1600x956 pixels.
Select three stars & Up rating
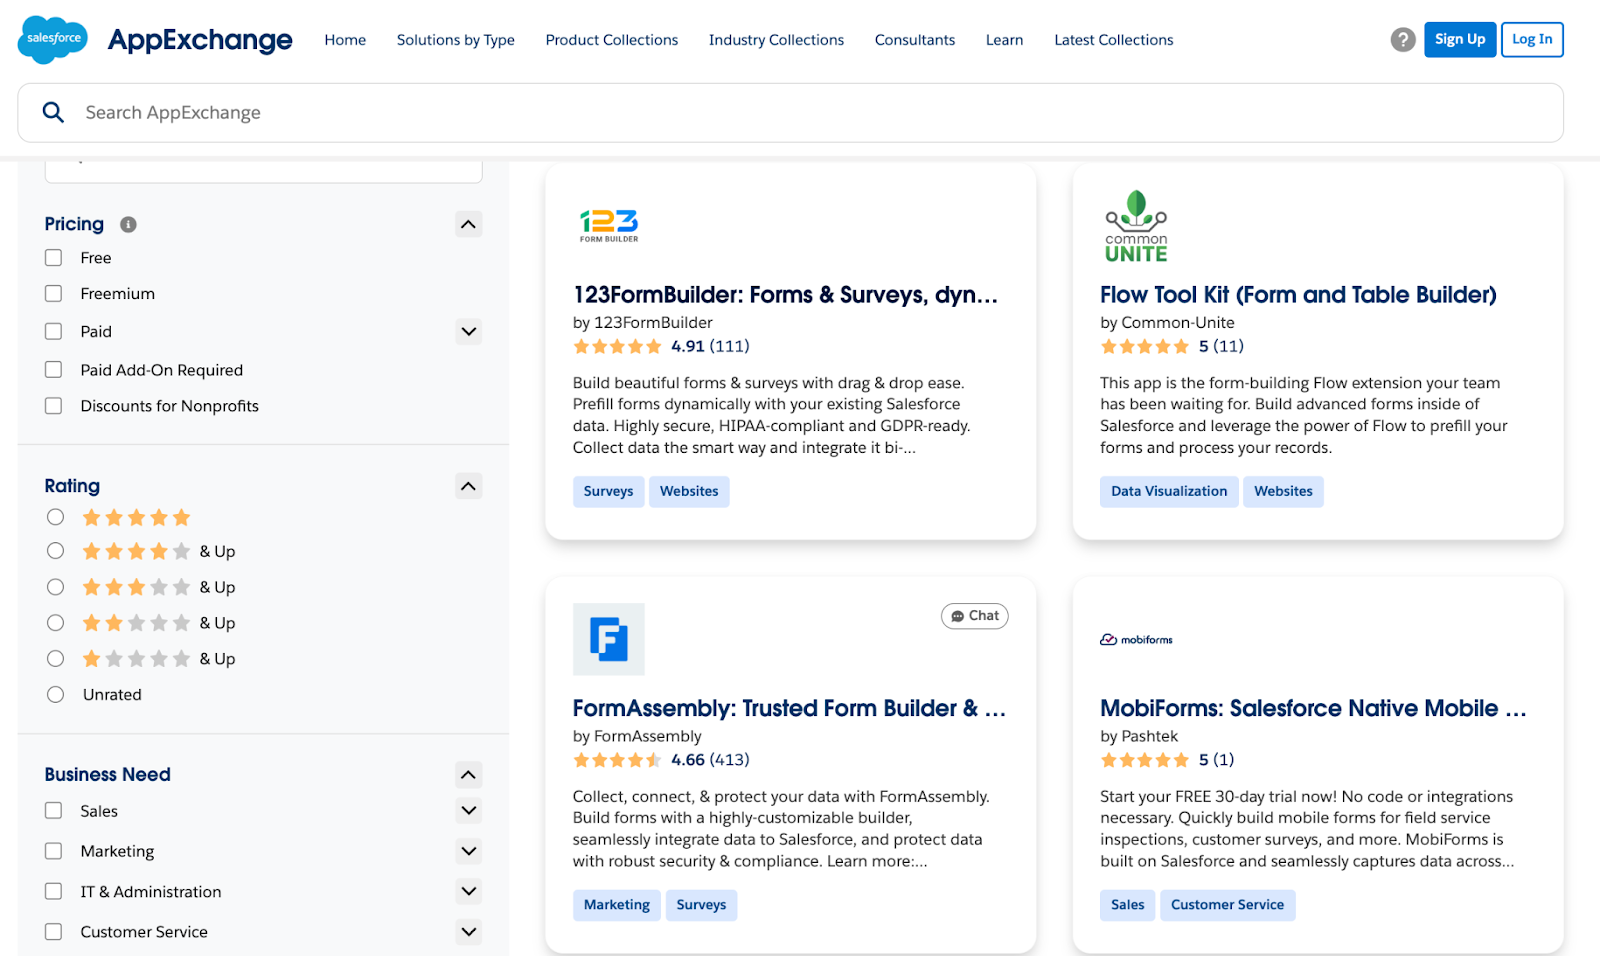pos(56,587)
